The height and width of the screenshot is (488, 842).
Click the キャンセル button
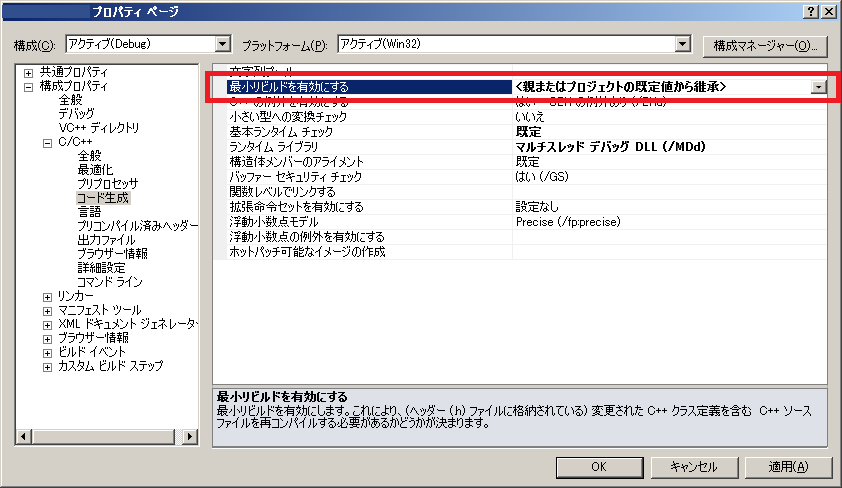[694, 467]
